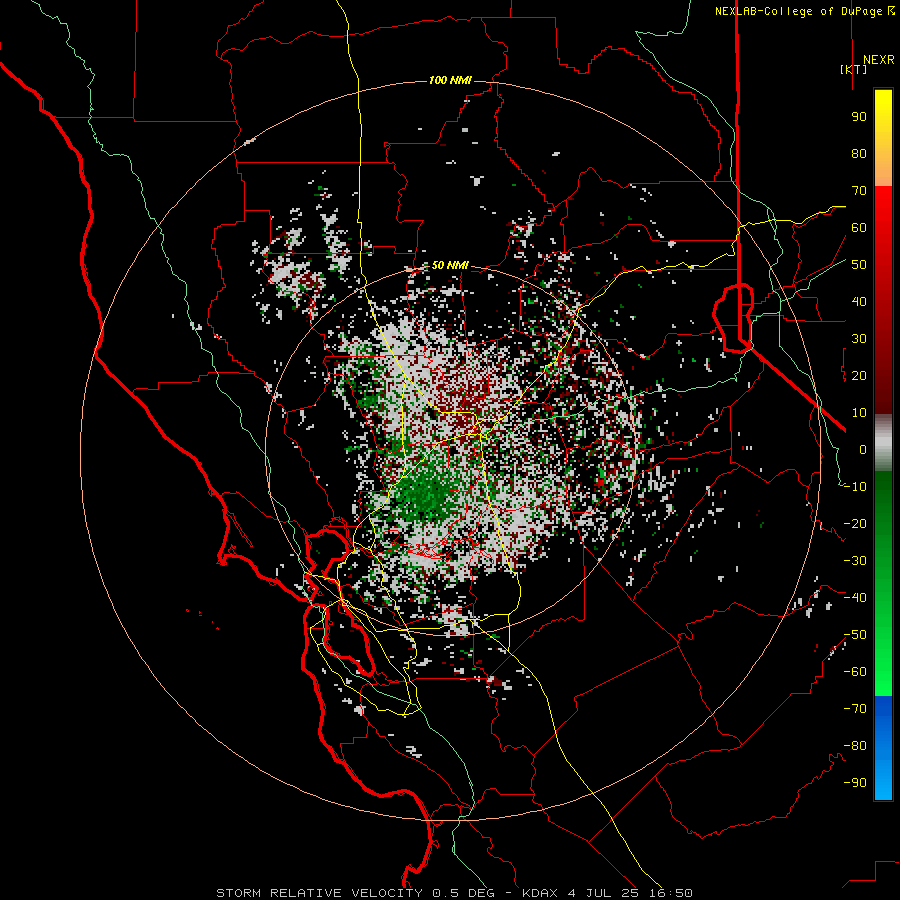The width and height of the screenshot is (900, 900).
Task: Click the STORM RELATIVE VELOCITY caption text
Action: pyautogui.click(x=319, y=893)
